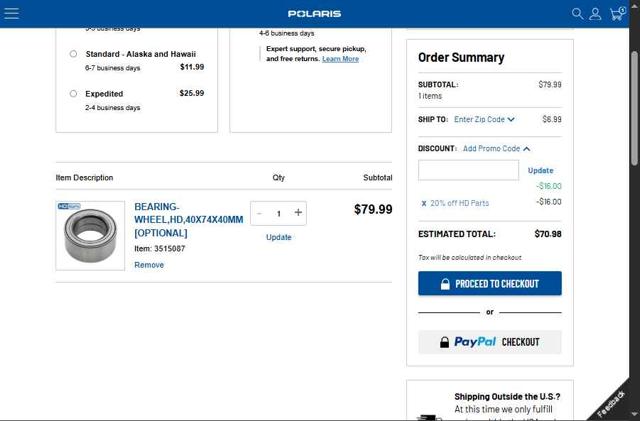
Task: Click Proceed to Checkout button
Action: pyautogui.click(x=490, y=284)
